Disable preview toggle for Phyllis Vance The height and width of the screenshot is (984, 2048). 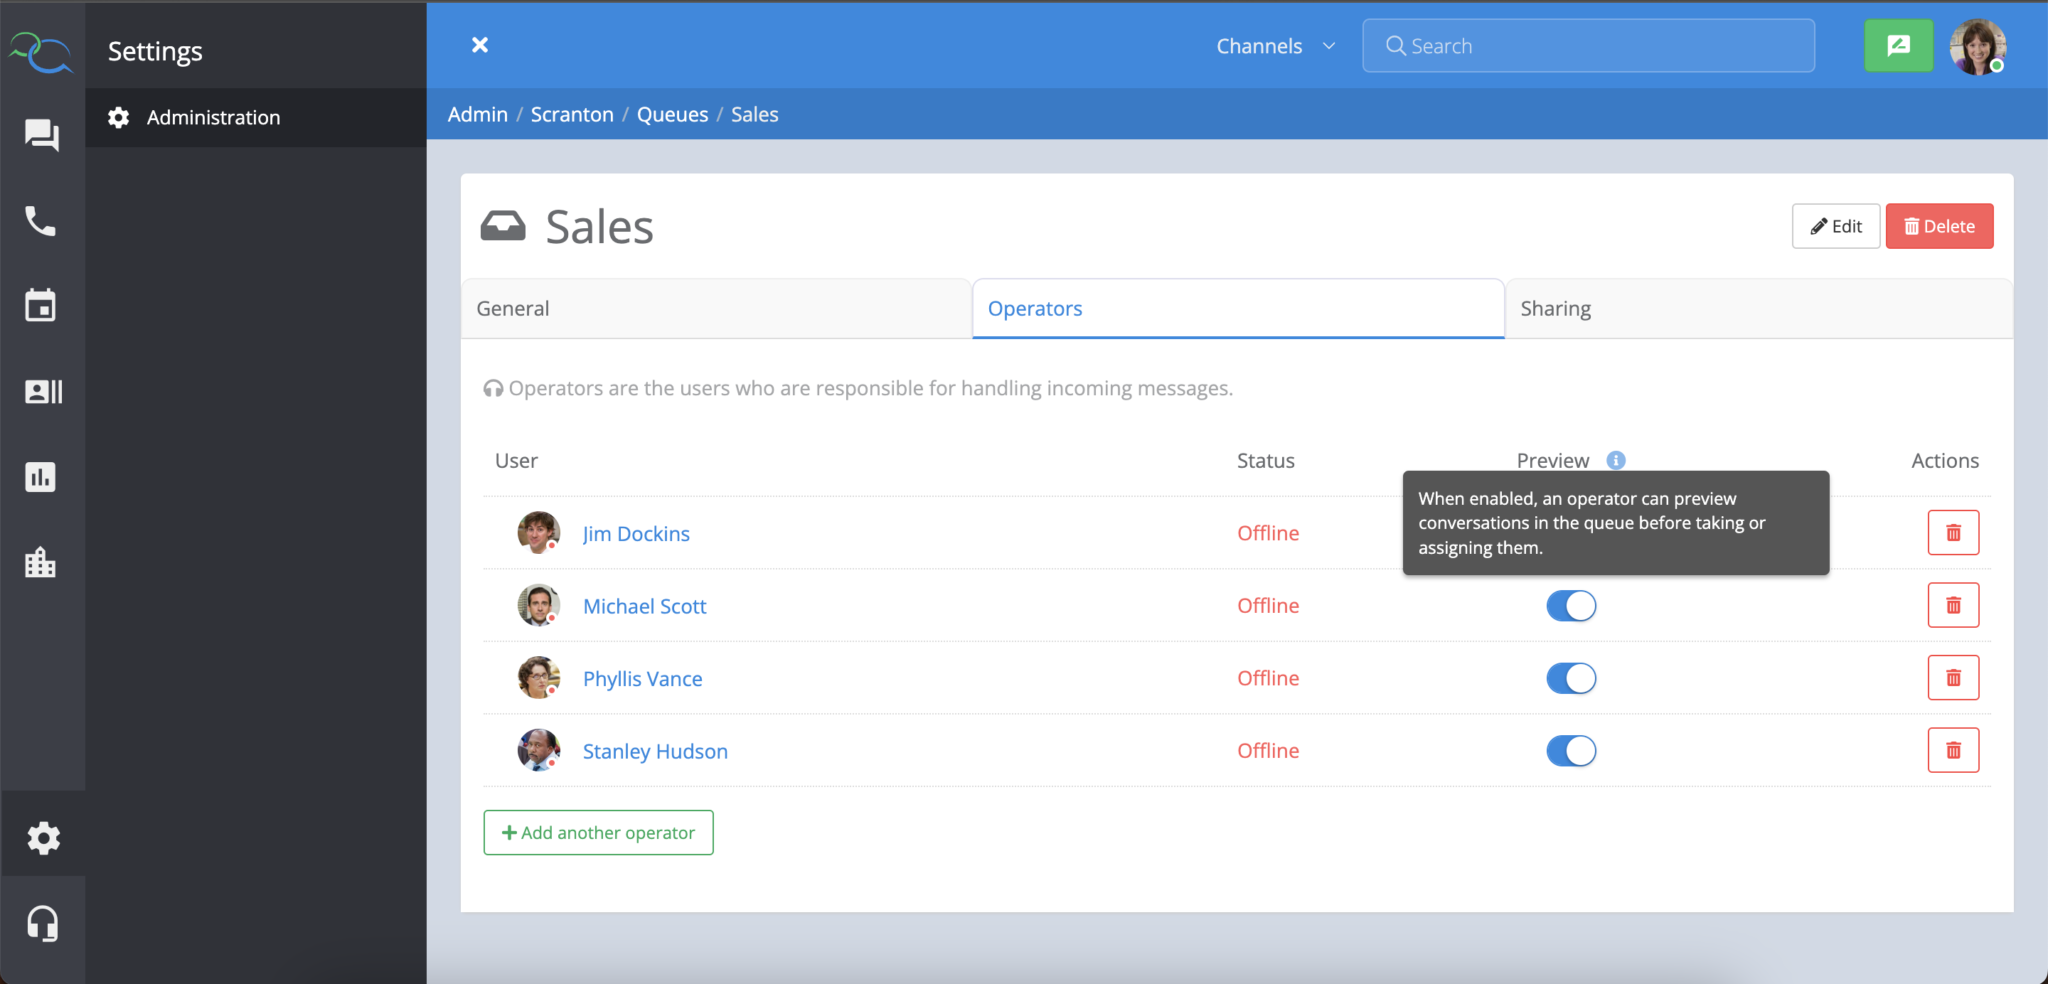(x=1570, y=679)
